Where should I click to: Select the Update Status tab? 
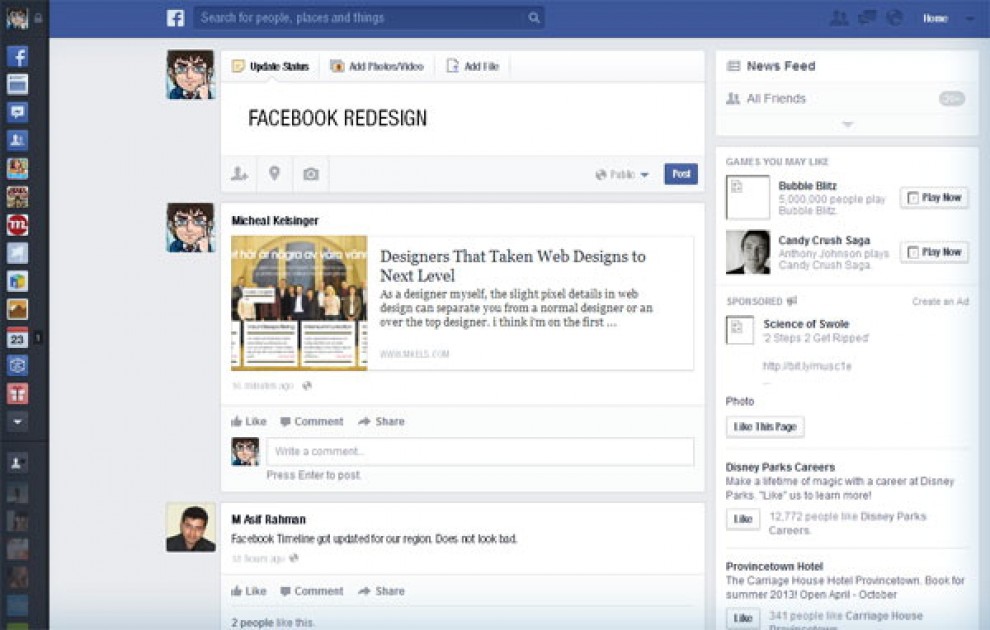[x=270, y=66]
